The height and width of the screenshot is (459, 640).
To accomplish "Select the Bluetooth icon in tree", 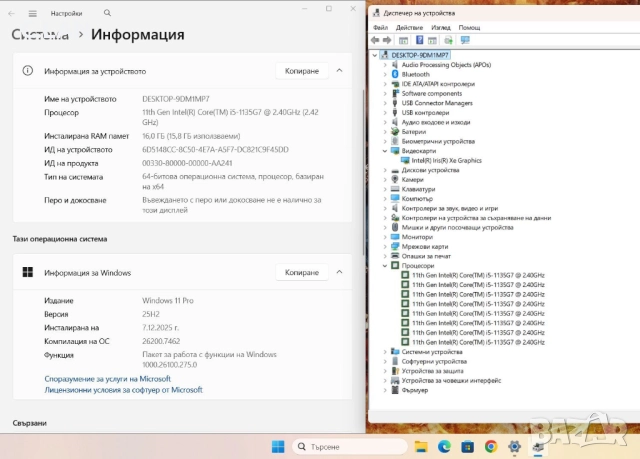I will 395,74.
